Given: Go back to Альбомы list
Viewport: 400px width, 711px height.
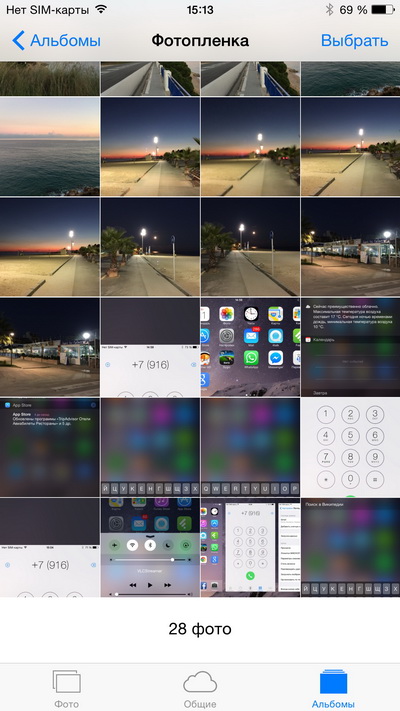Looking at the screenshot, I should click(56, 41).
